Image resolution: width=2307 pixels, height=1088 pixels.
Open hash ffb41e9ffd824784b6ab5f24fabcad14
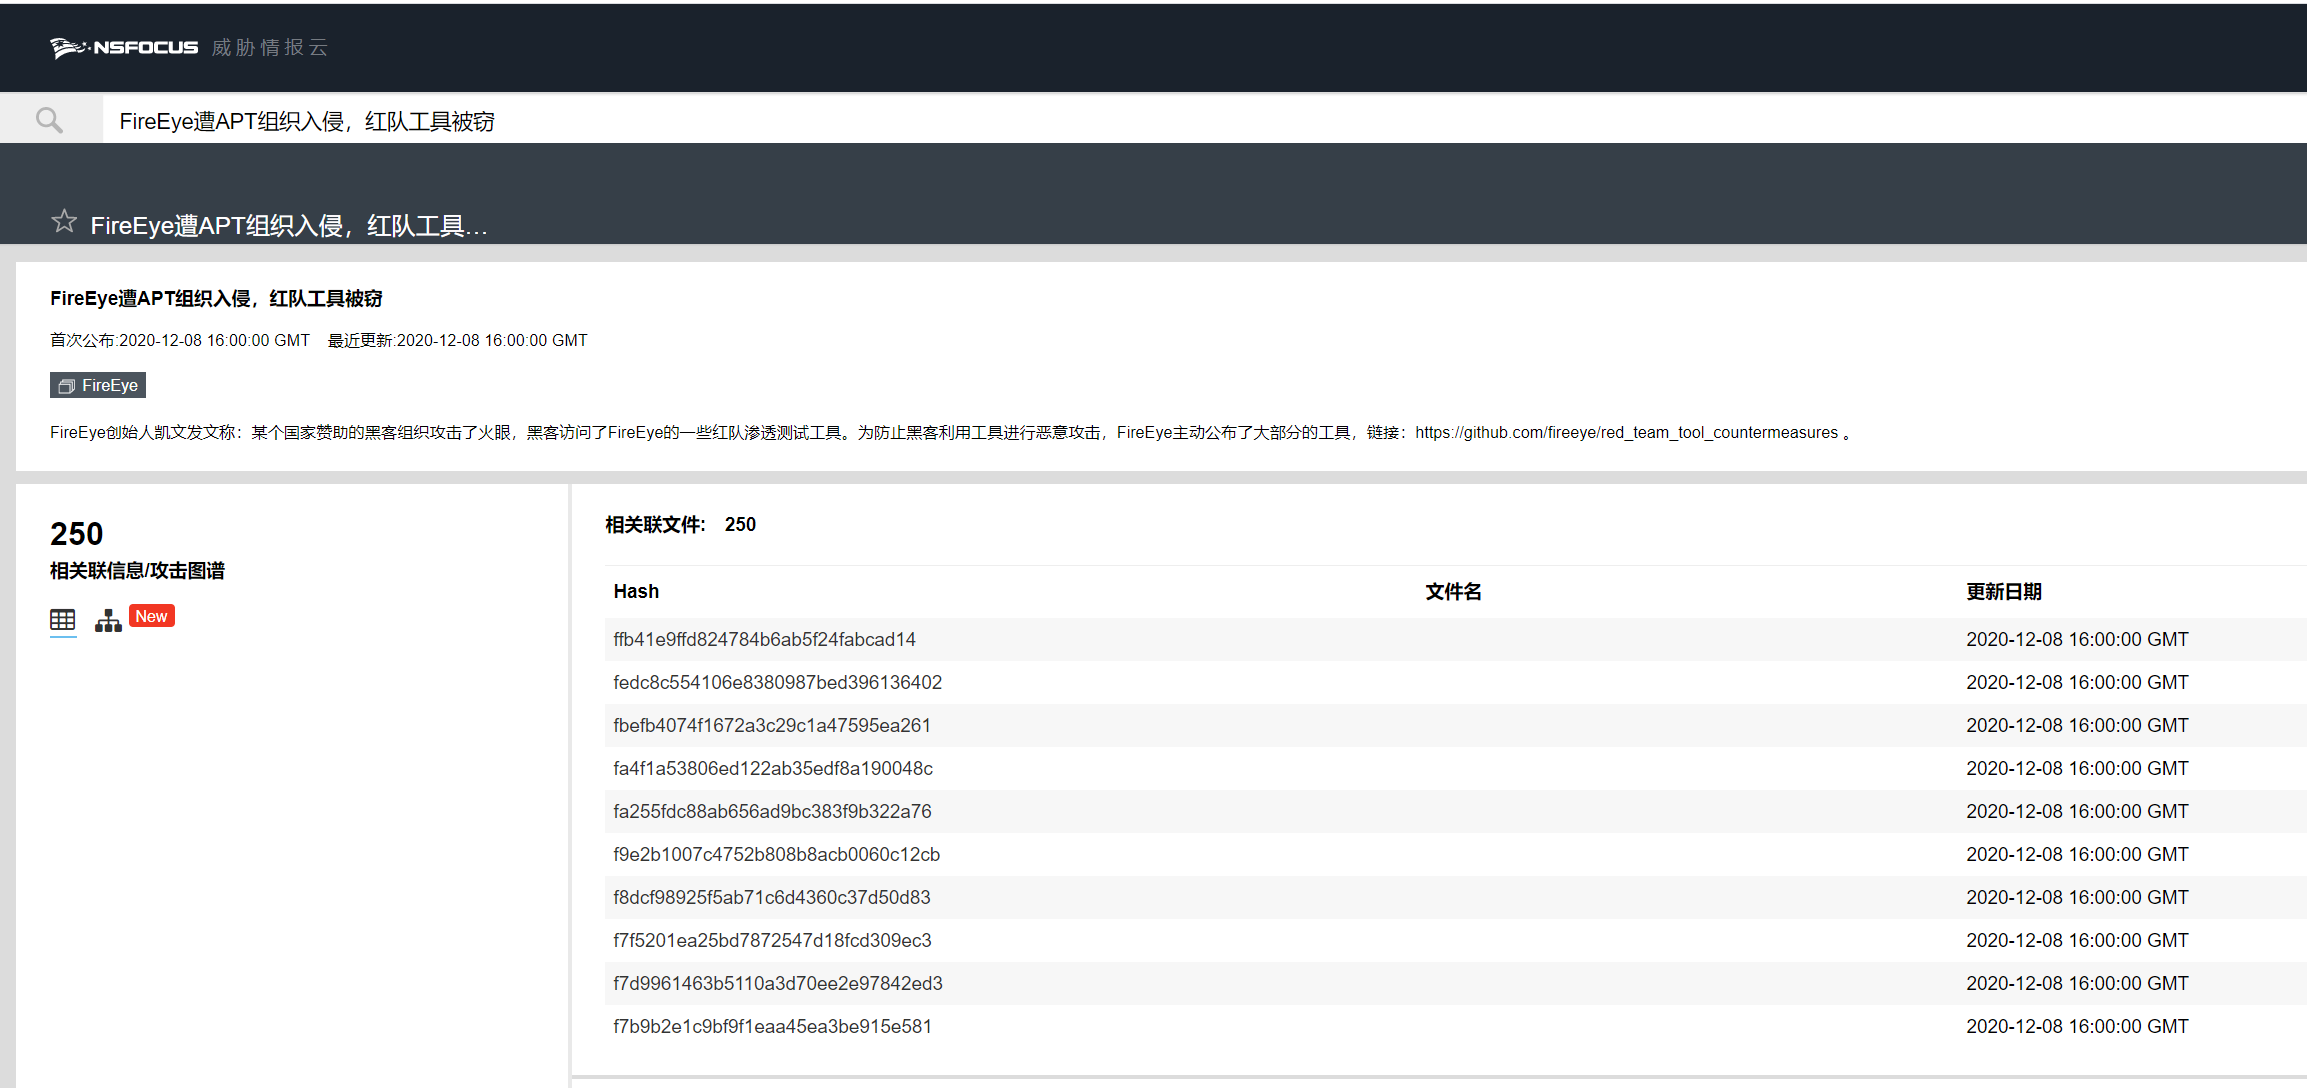764,639
